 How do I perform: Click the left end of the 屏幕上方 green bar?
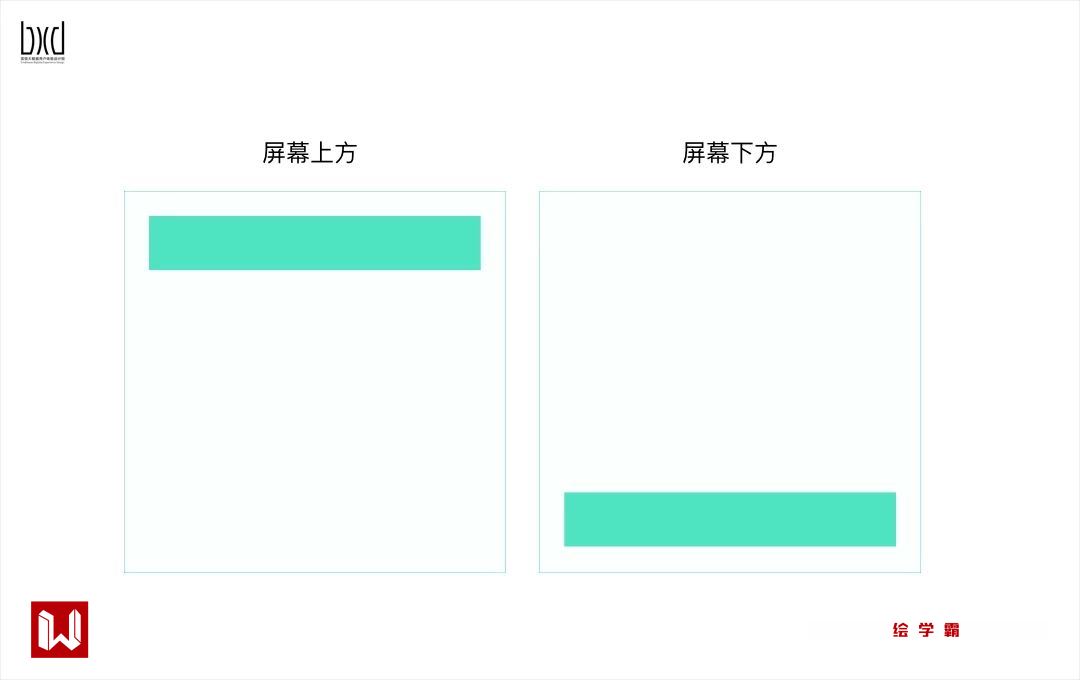coord(156,243)
